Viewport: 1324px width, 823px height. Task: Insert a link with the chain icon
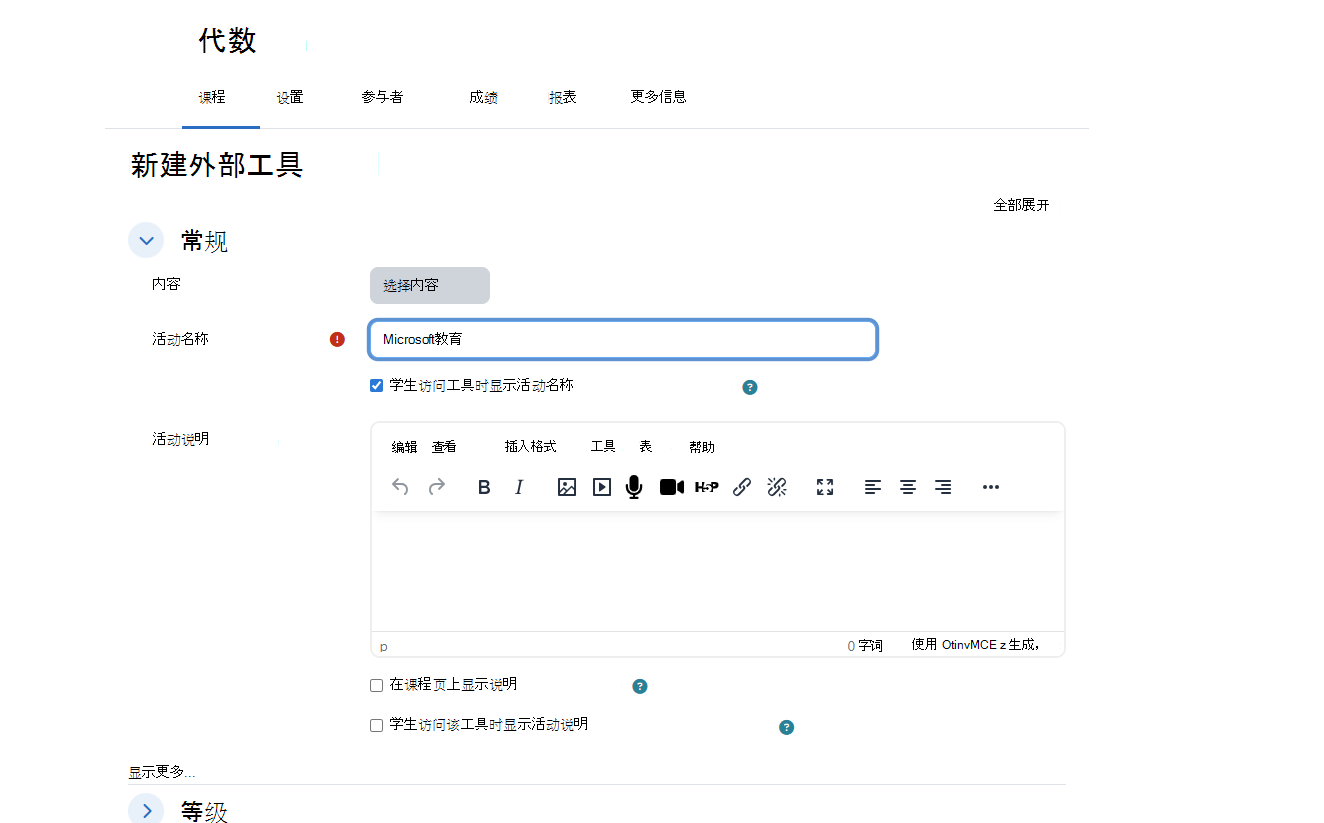[x=742, y=487]
